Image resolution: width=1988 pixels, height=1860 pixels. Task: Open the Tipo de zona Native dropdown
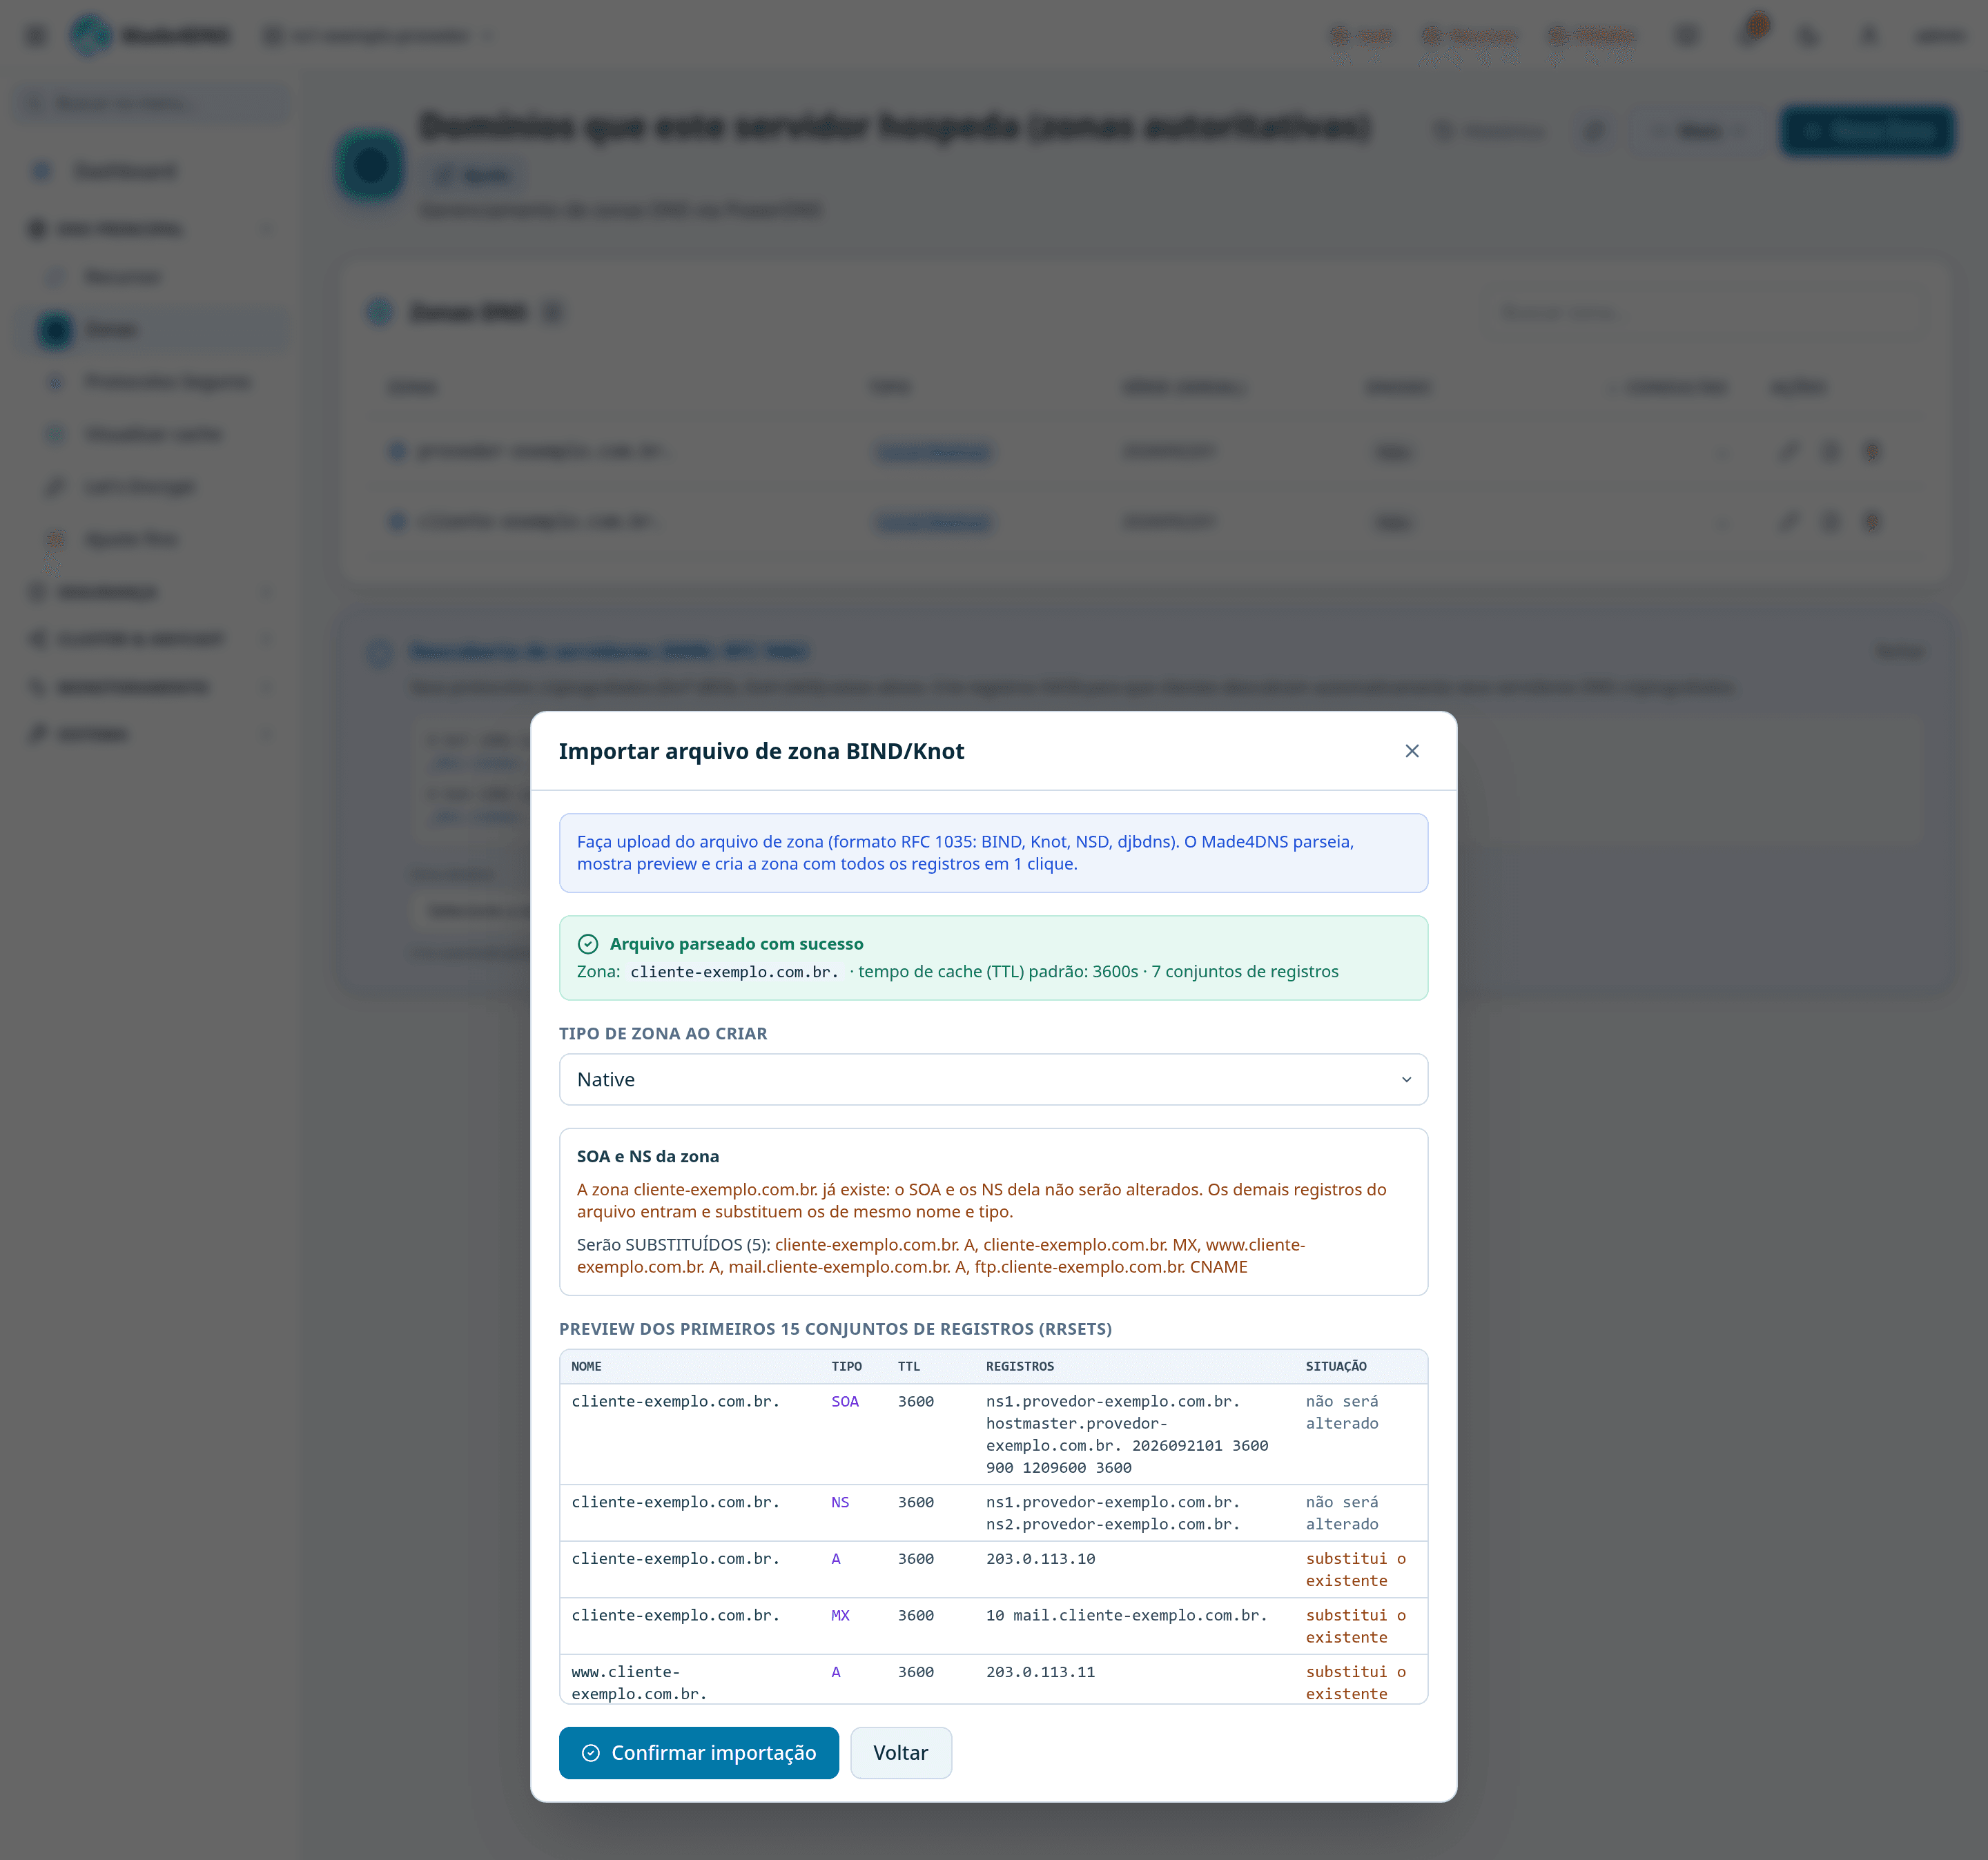(993, 1079)
